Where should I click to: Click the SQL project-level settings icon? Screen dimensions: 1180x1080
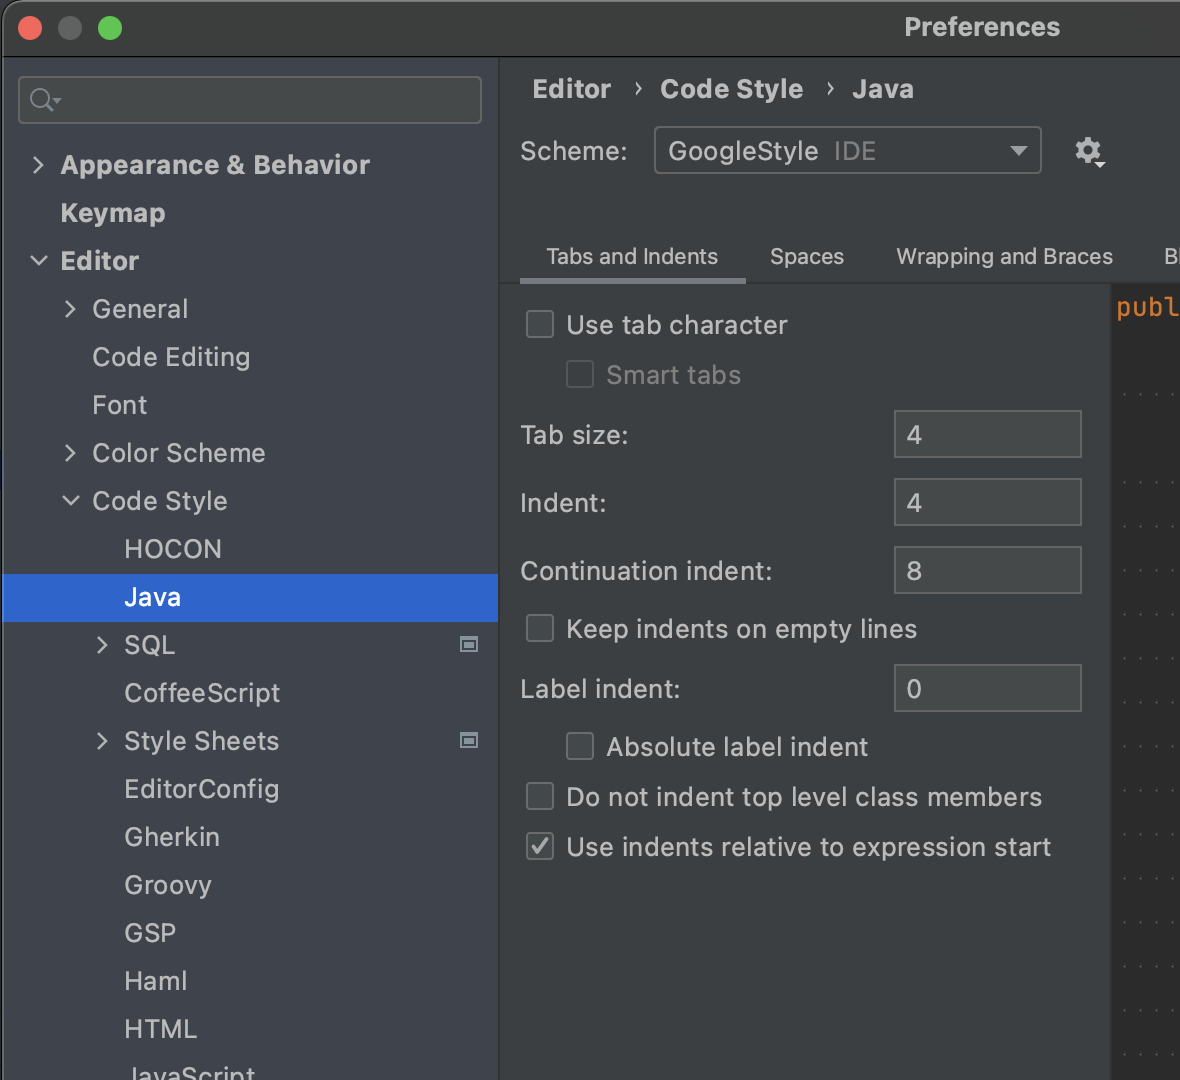click(468, 645)
